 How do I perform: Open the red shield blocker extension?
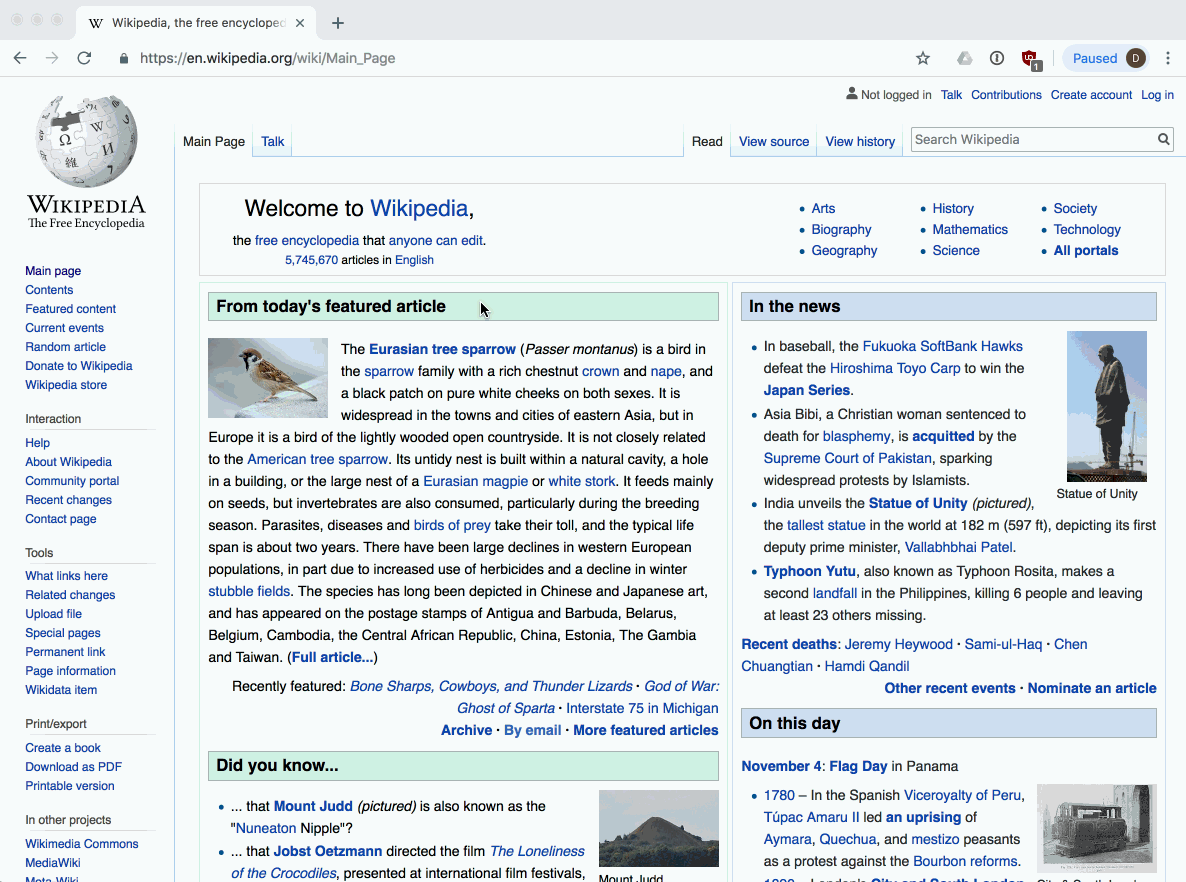pyautogui.click(x=1031, y=59)
